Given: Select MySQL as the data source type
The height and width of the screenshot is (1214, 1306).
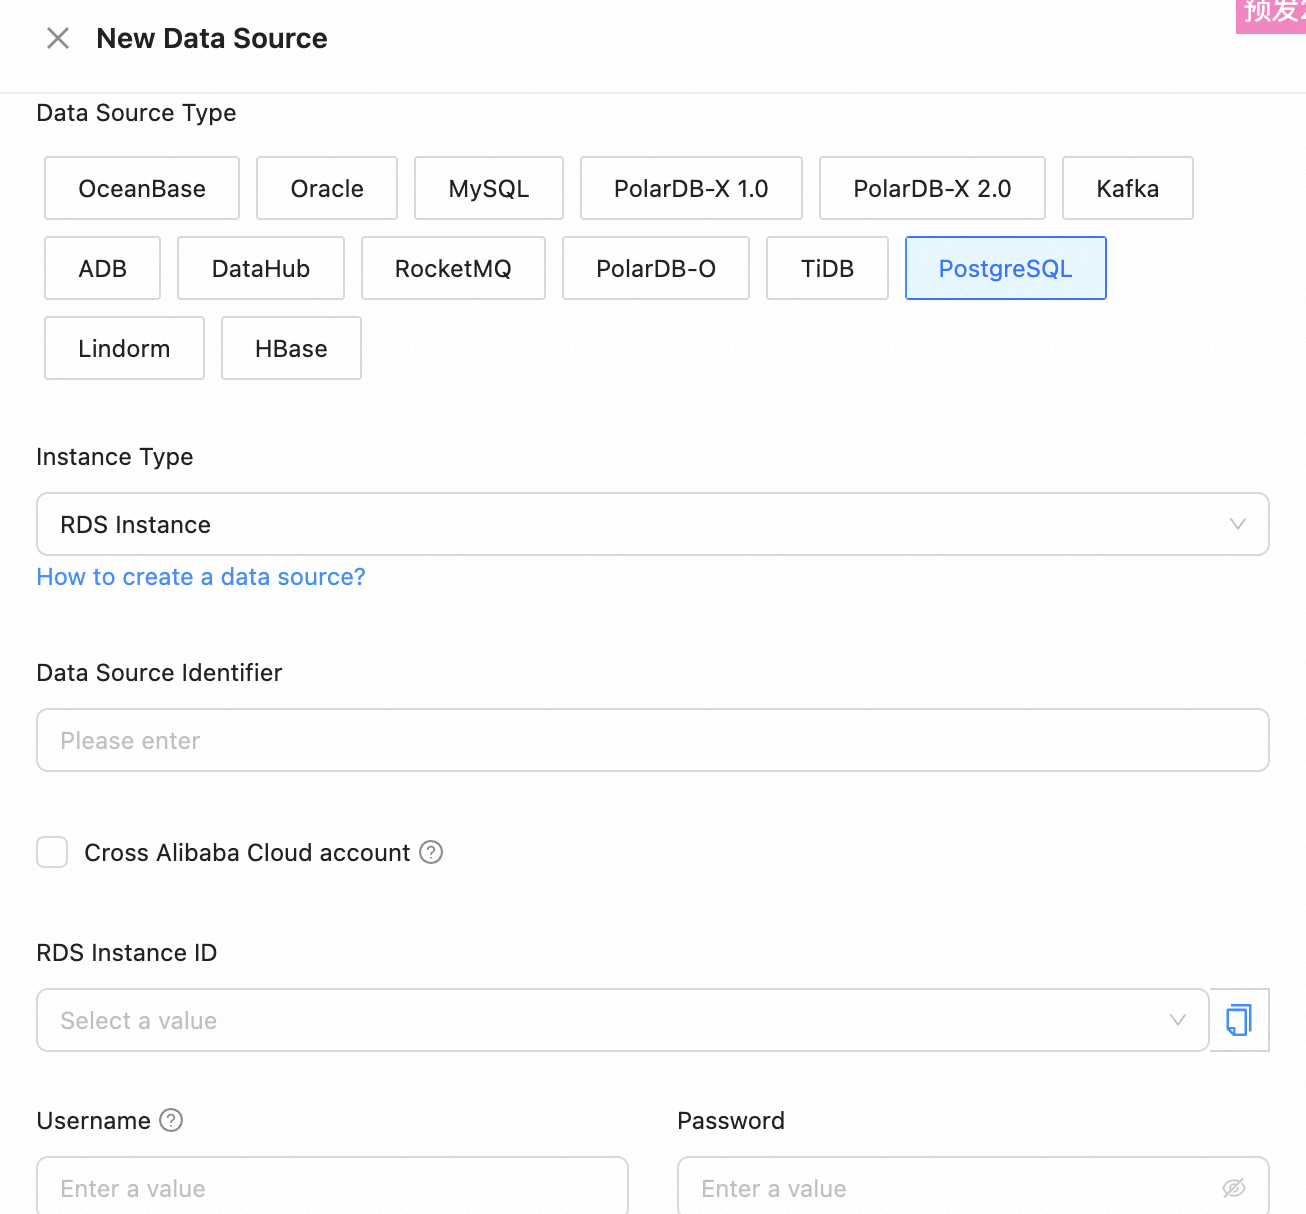Looking at the screenshot, I should (x=488, y=188).
